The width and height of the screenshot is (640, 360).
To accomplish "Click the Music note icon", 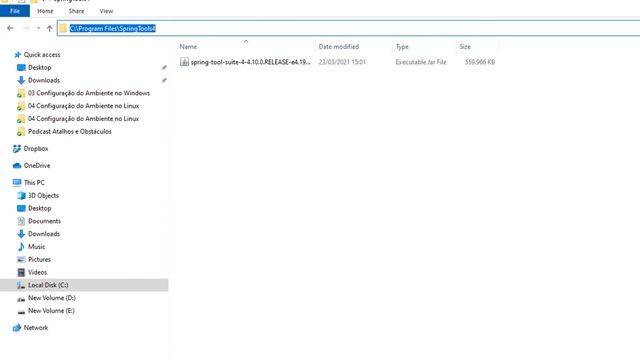I will point(21,247).
